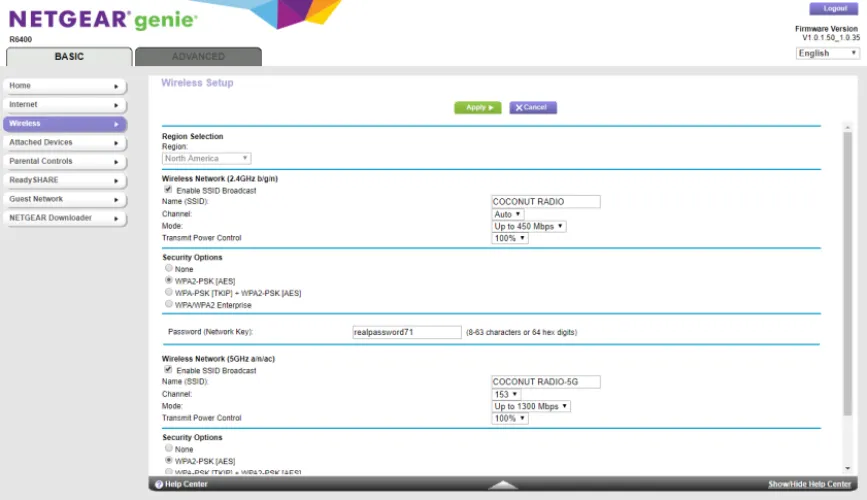Select the WPA/WPA2 Enterprise radio option
The width and height of the screenshot is (867, 500).
click(x=168, y=305)
